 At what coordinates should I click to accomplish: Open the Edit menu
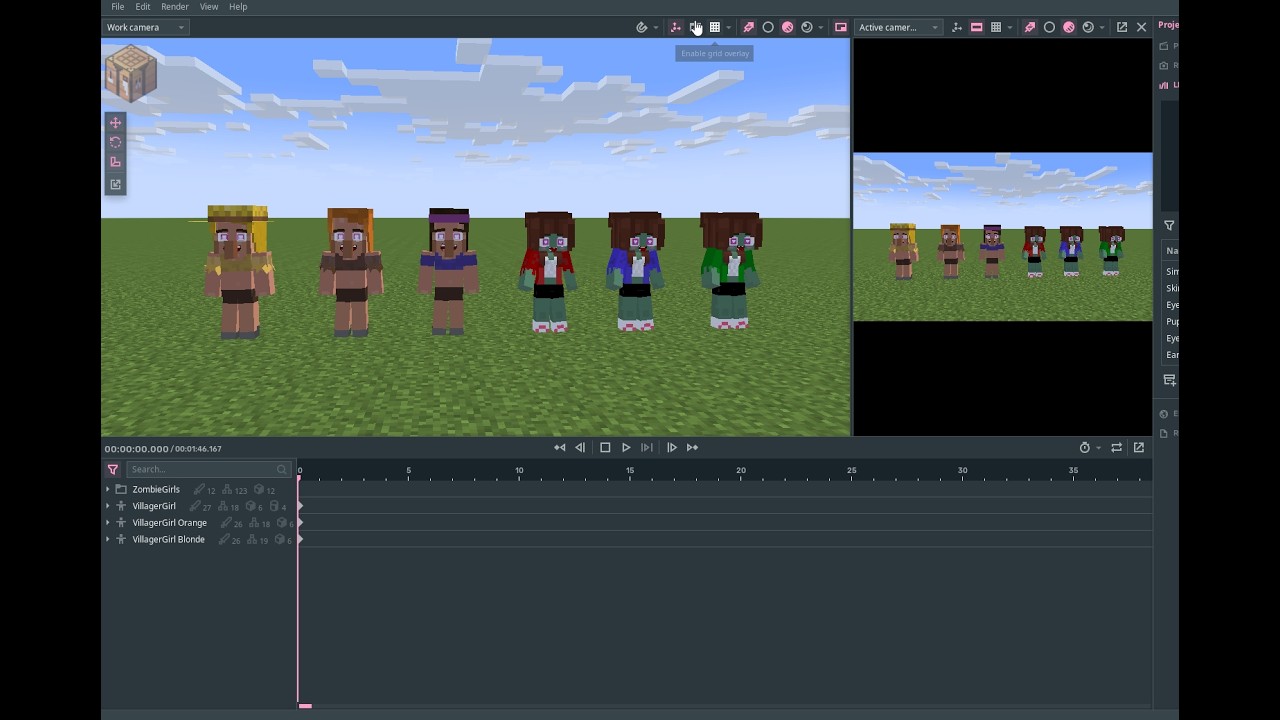click(x=143, y=7)
